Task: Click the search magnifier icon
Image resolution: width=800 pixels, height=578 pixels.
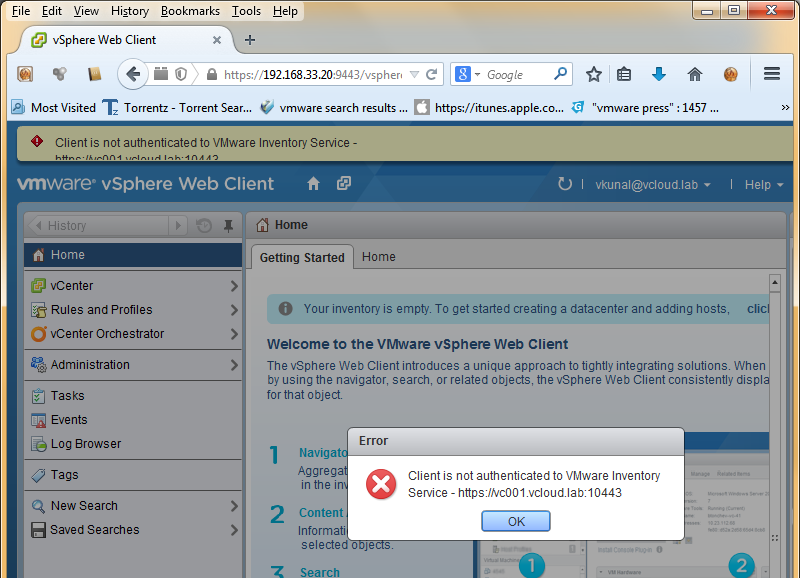Action: [x=560, y=74]
